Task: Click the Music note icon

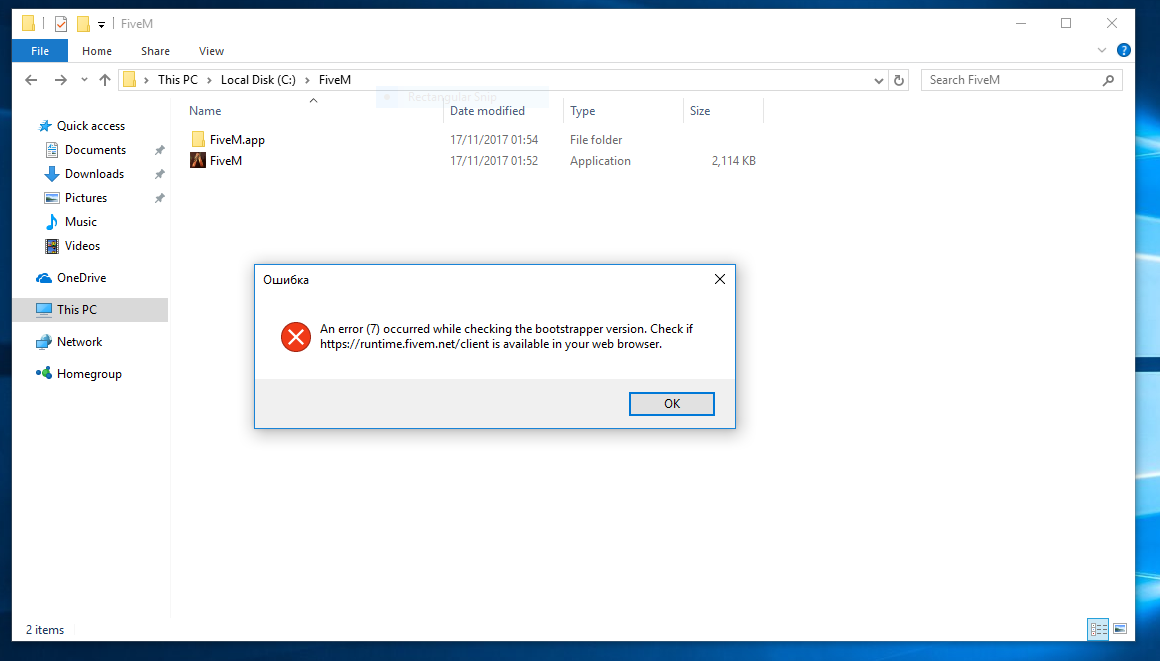Action: [52, 222]
